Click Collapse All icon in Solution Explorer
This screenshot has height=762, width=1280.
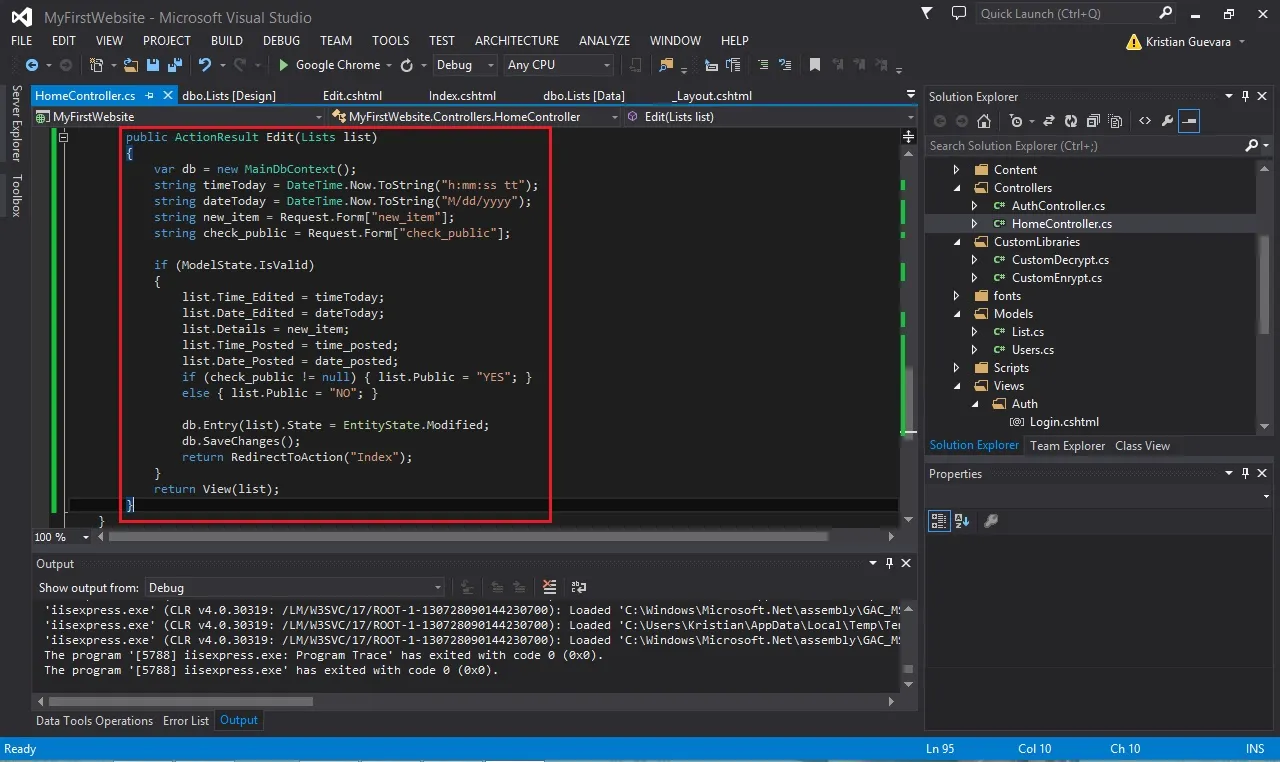pyautogui.click(x=1092, y=121)
